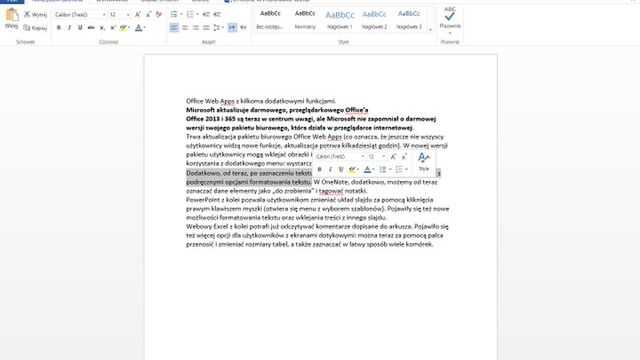Click the Kopiuj copy button
Screen dimensions: 640x360
point(35,28)
